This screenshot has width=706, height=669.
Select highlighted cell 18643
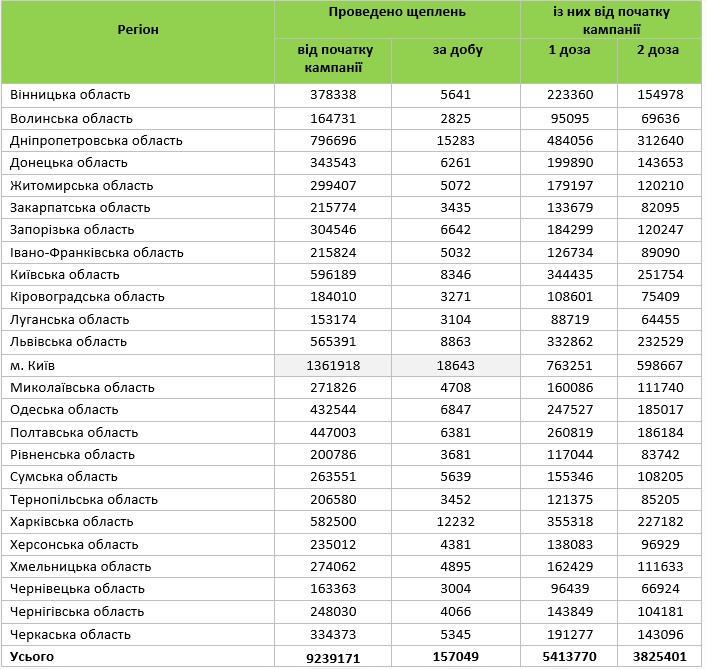[456, 366]
